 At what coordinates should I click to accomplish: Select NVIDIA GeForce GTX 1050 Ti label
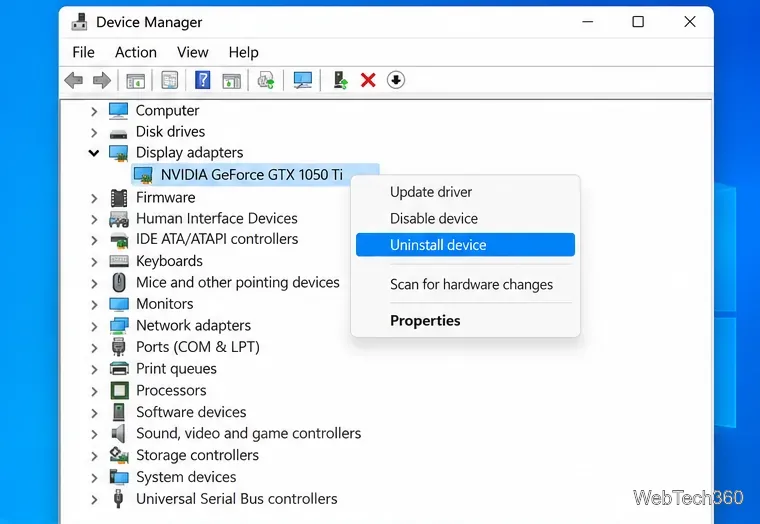pos(252,175)
